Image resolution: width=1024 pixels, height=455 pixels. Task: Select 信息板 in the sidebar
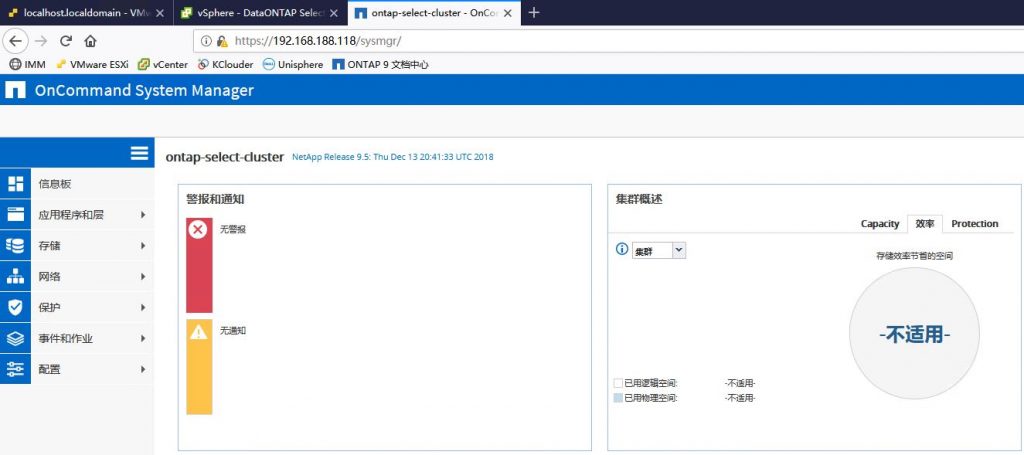[77, 184]
